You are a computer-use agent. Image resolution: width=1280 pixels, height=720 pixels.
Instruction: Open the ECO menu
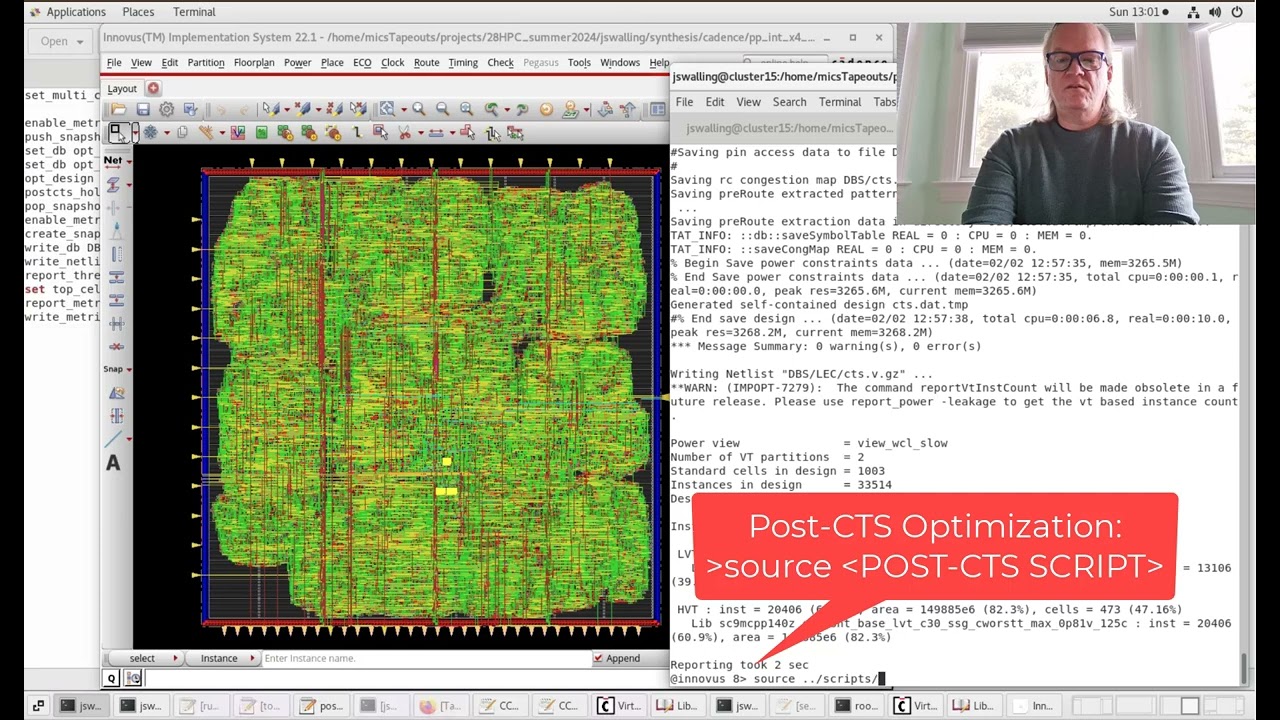point(362,62)
